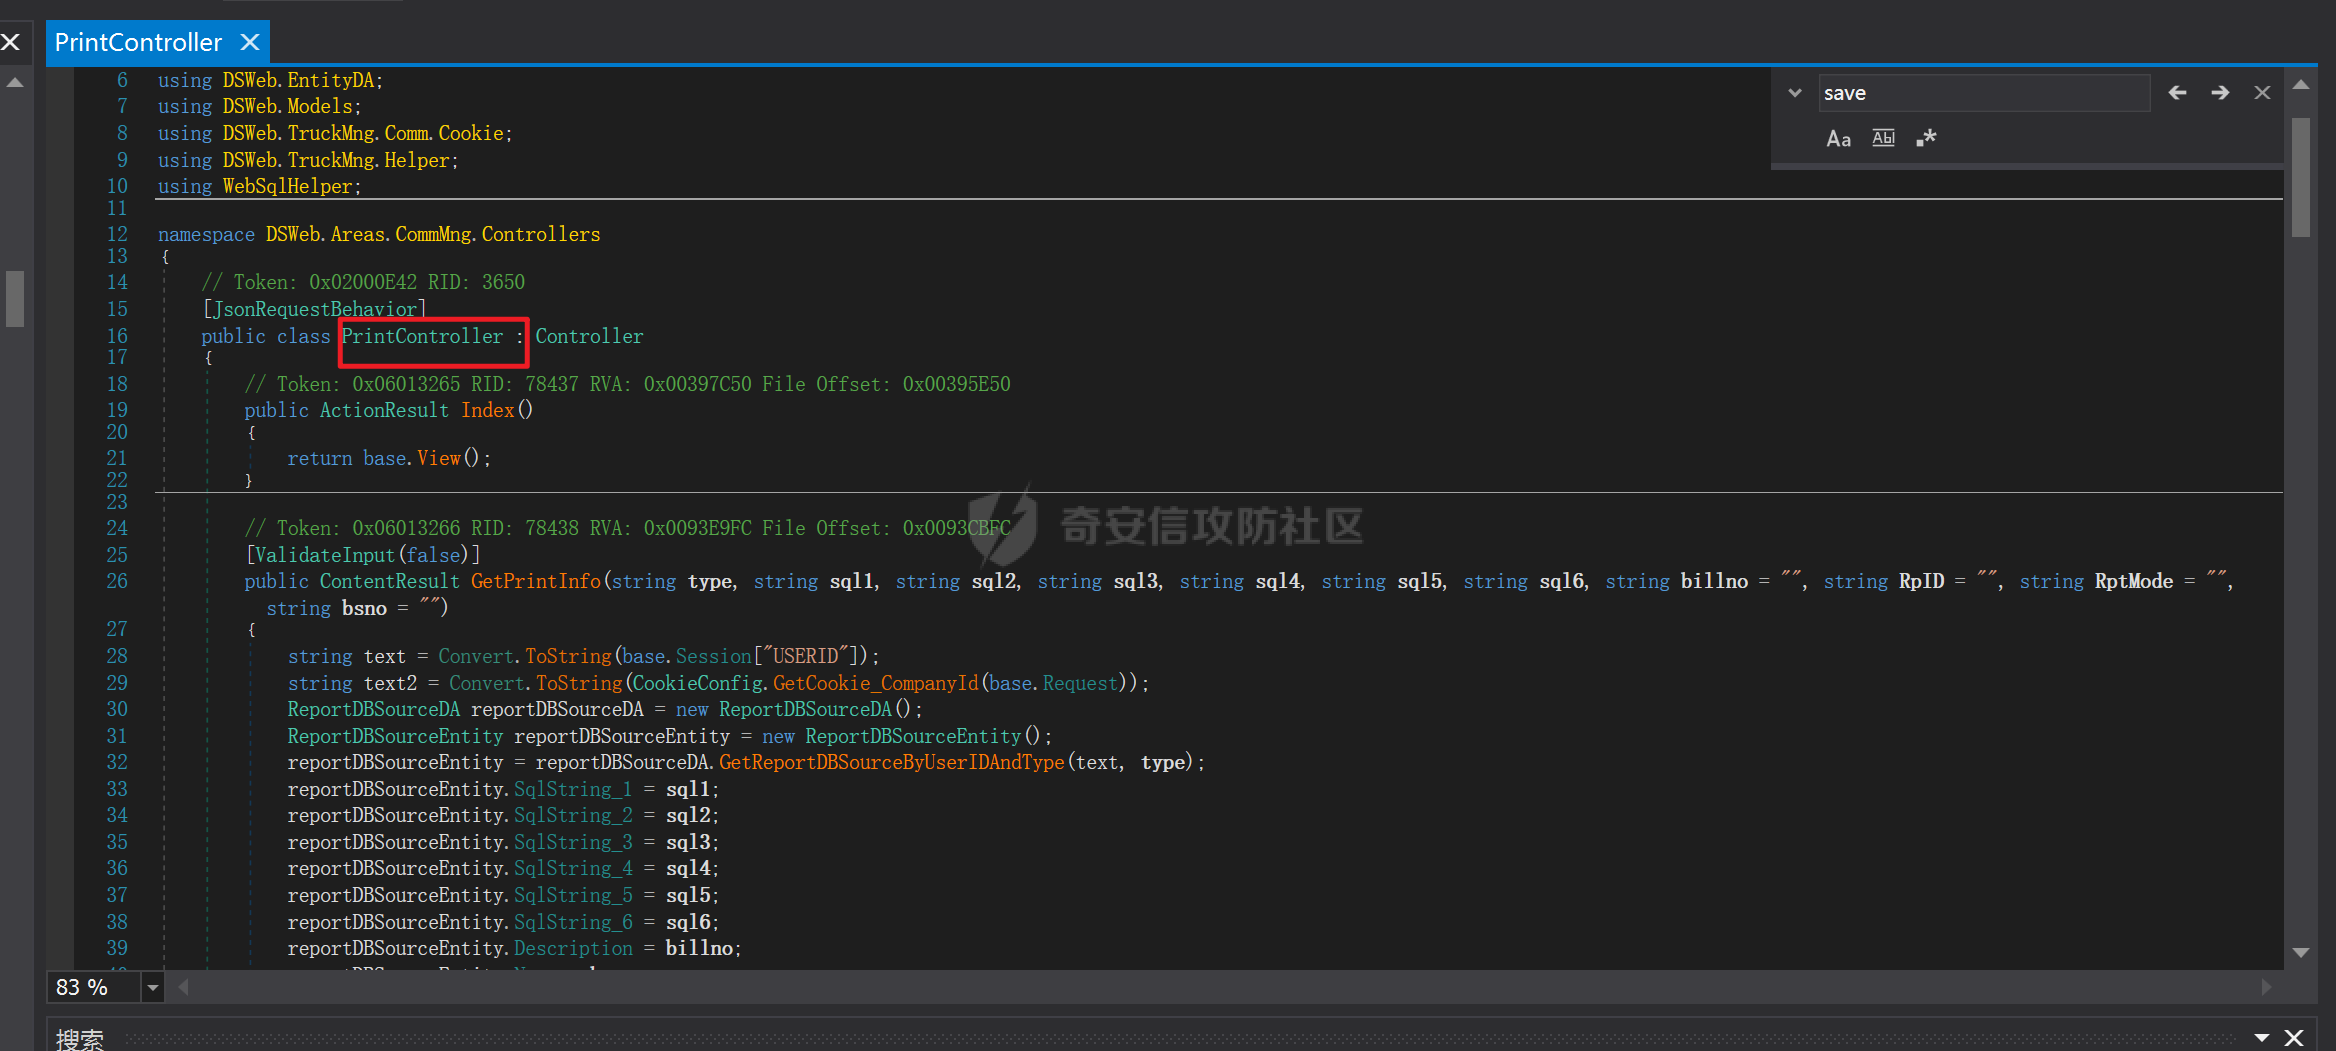Image resolution: width=2336 pixels, height=1051 pixels.
Task: Click using DSWeb.TruckMng.Comm.Cookie line
Action: click(335, 134)
